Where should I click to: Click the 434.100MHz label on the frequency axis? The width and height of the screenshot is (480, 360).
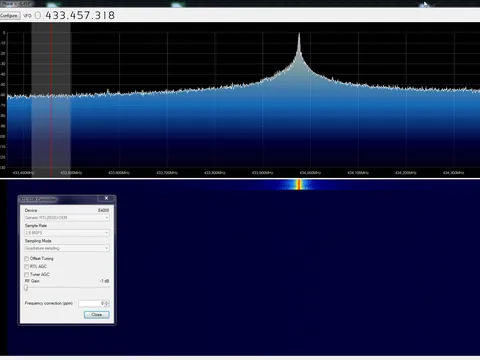point(358,173)
